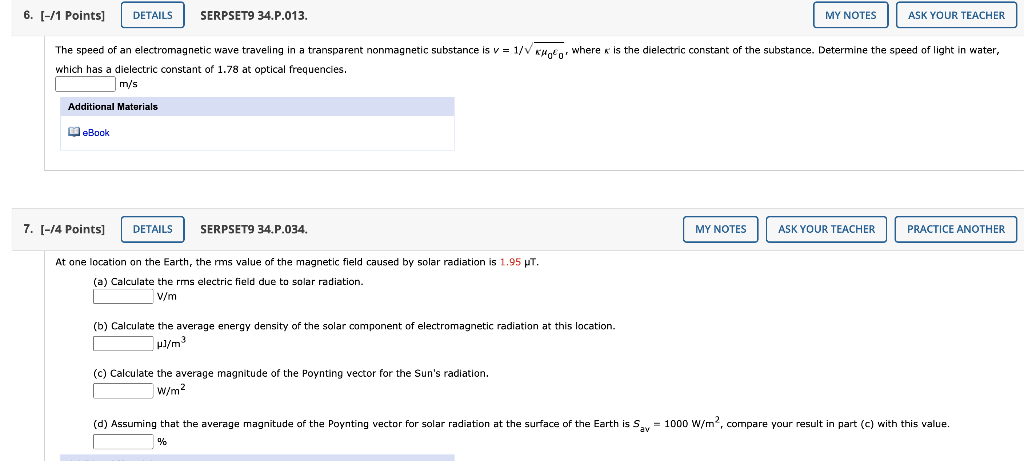Viewport: 1024px width, 461px height.
Task: Click the PRACTICE ANOTHER button
Action: tap(955, 229)
